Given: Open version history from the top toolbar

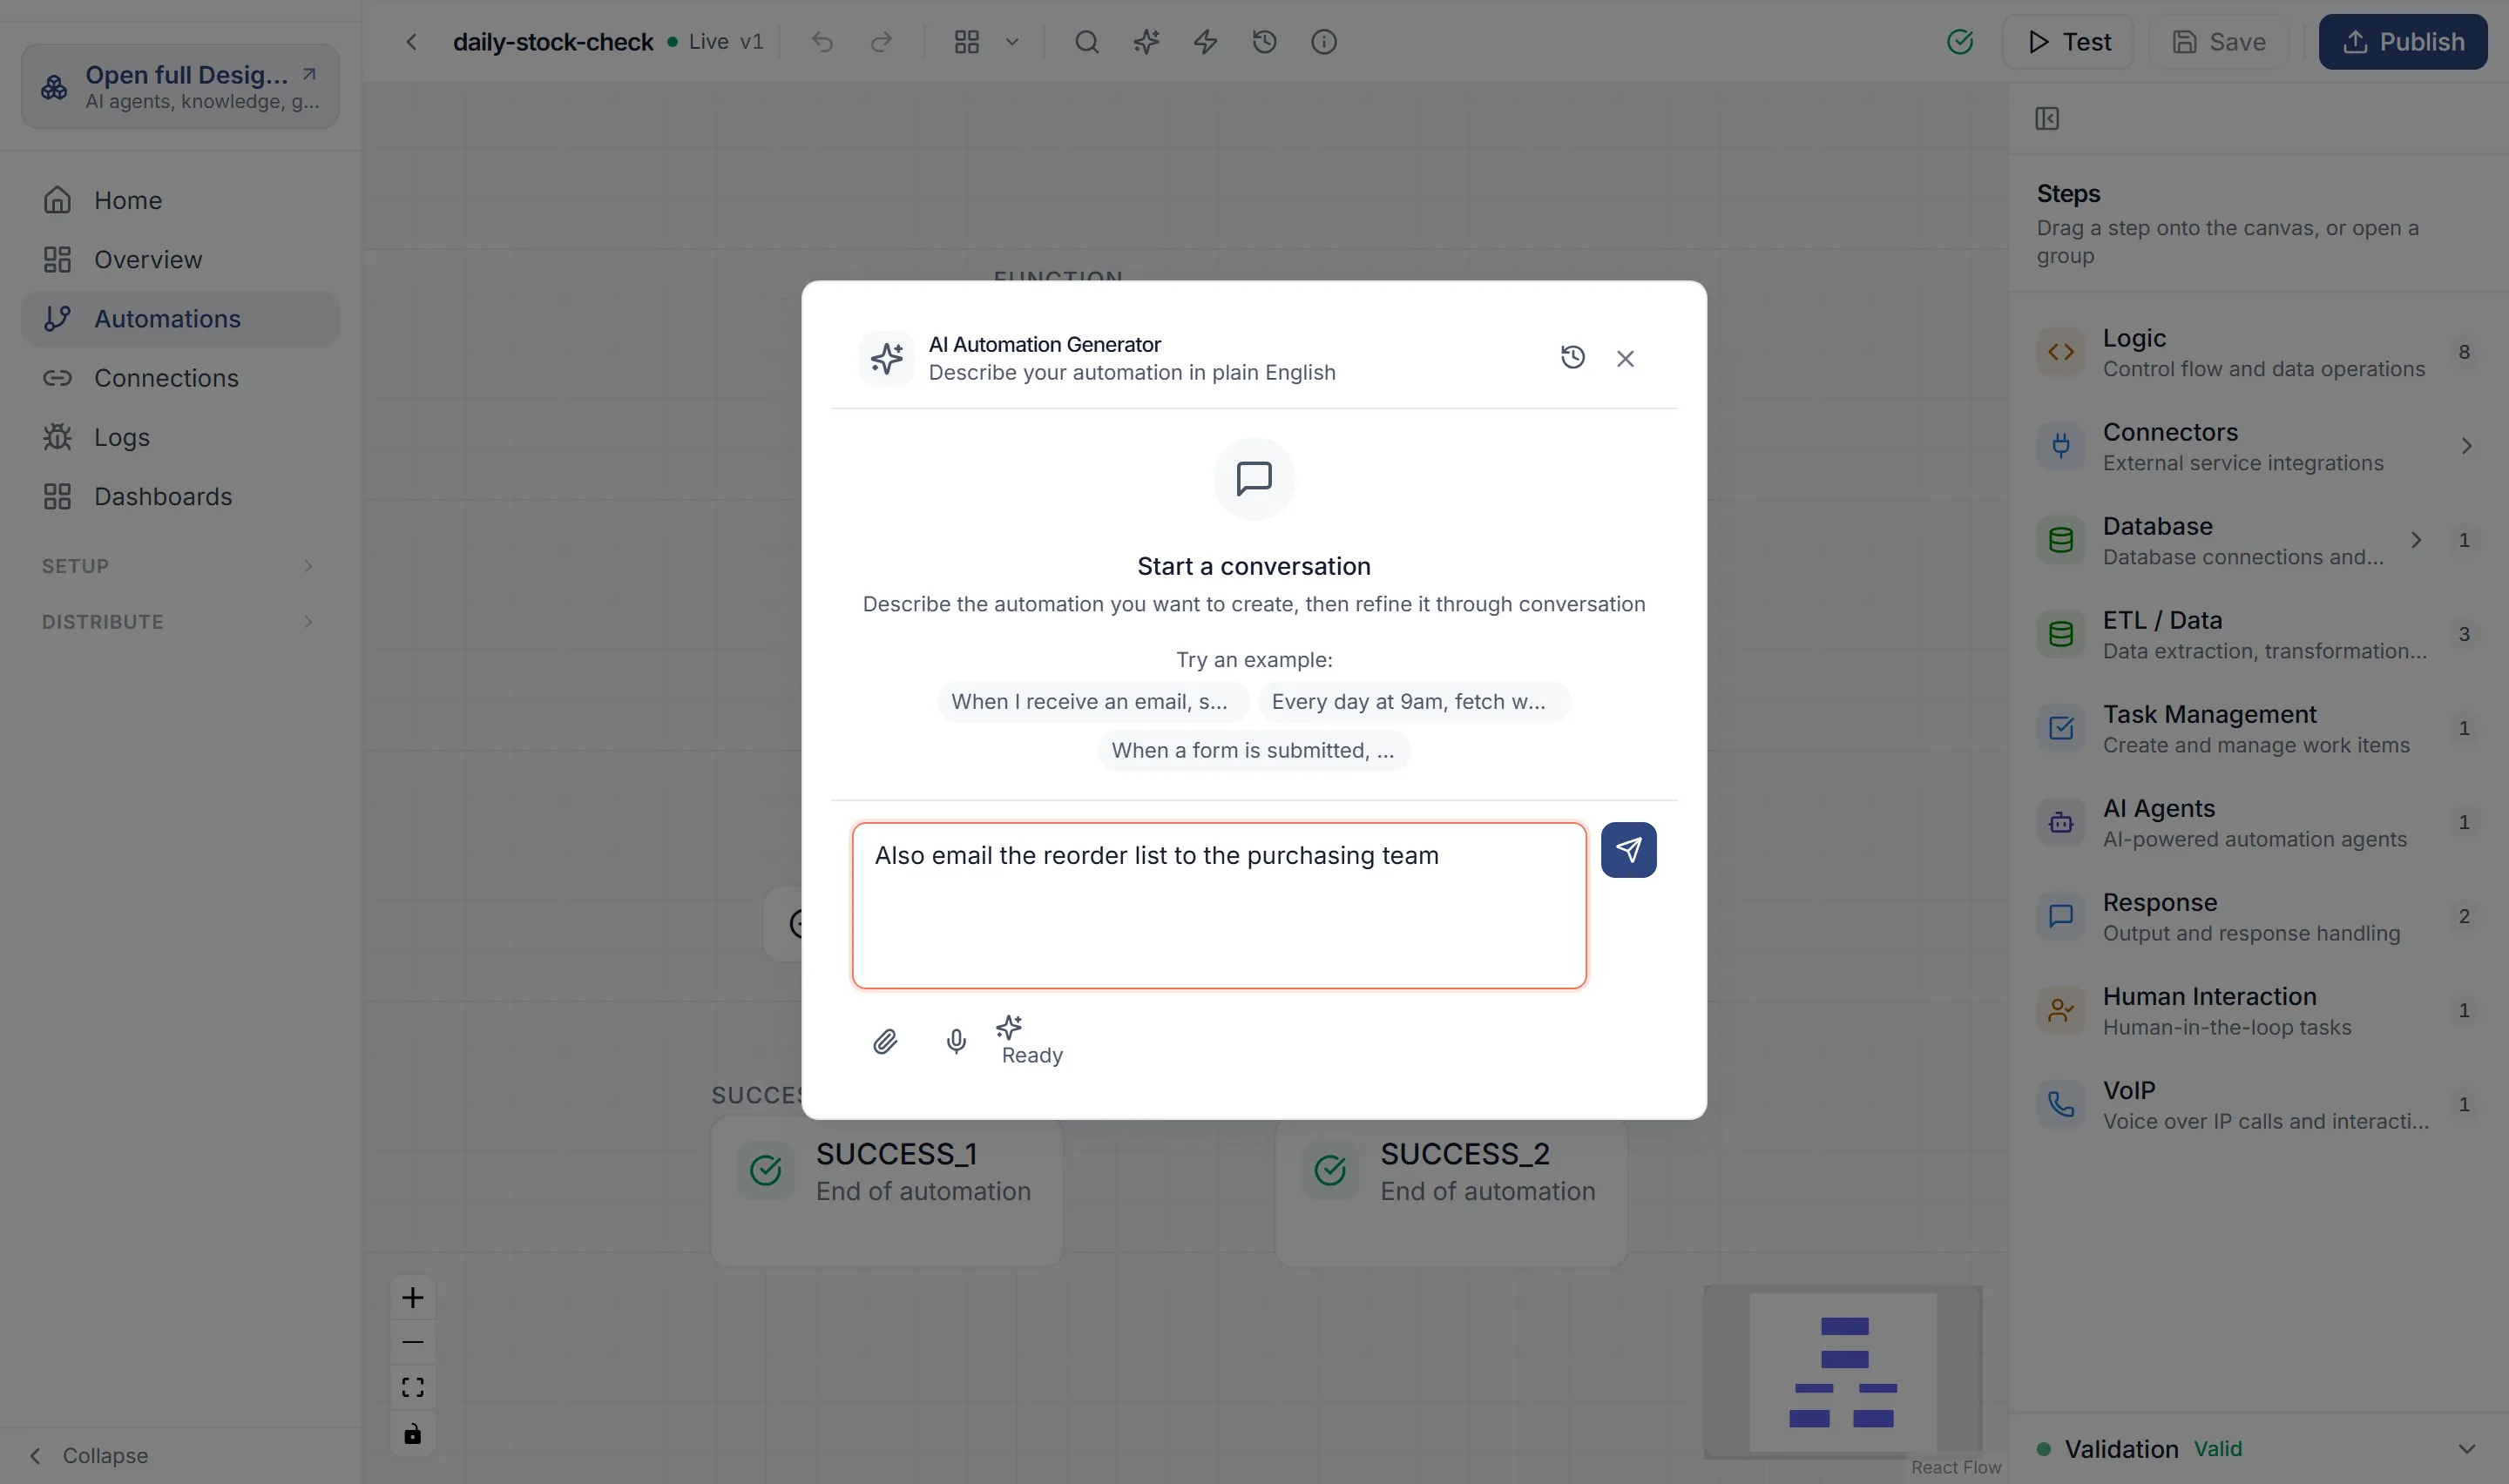Looking at the screenshot, I should point(1264,42).
